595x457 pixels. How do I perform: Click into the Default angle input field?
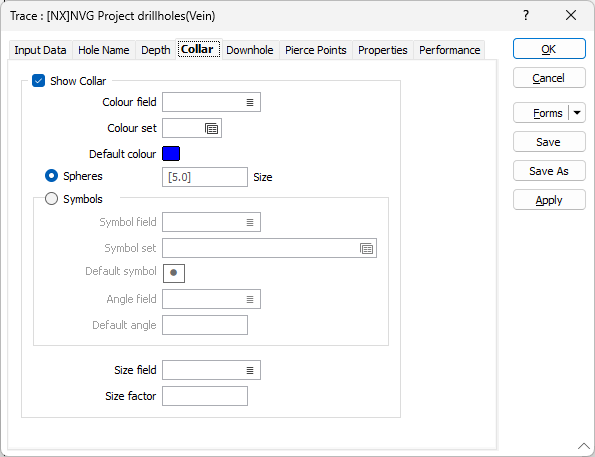click(205, 325)
